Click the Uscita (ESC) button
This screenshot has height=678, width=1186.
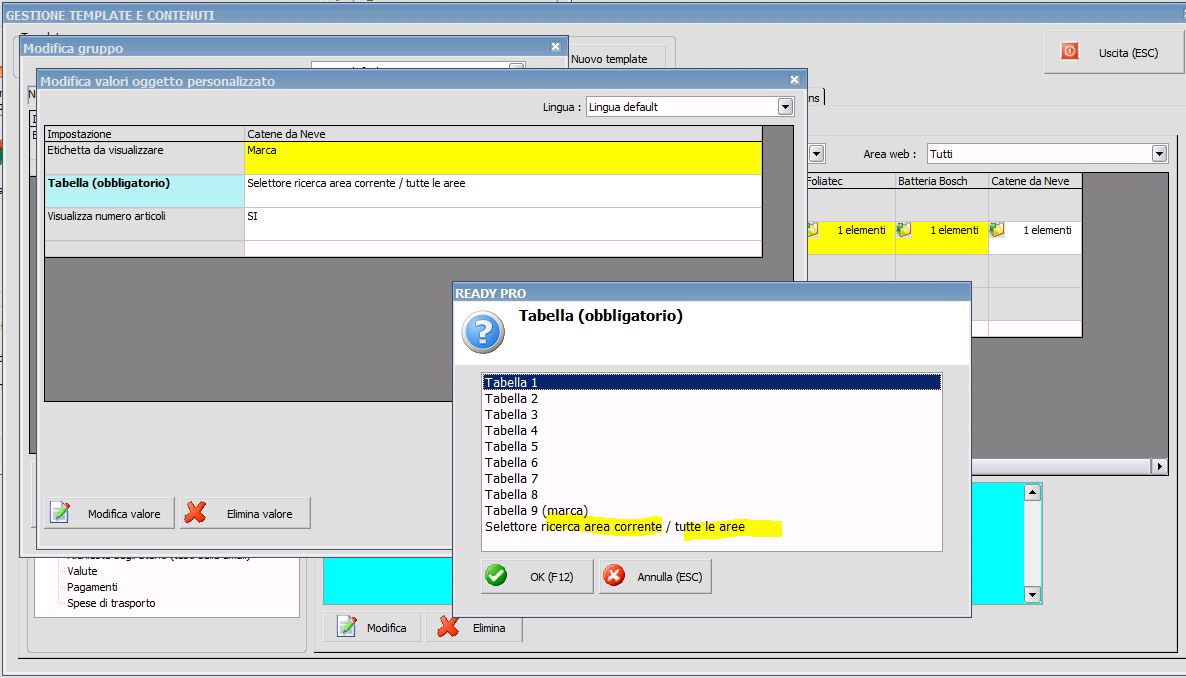1112,52
